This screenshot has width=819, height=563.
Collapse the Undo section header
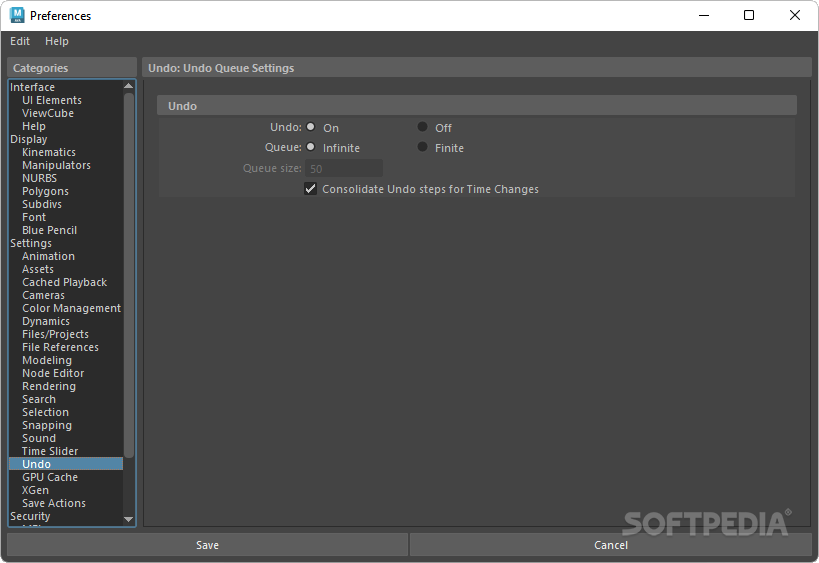click(476, 106)
